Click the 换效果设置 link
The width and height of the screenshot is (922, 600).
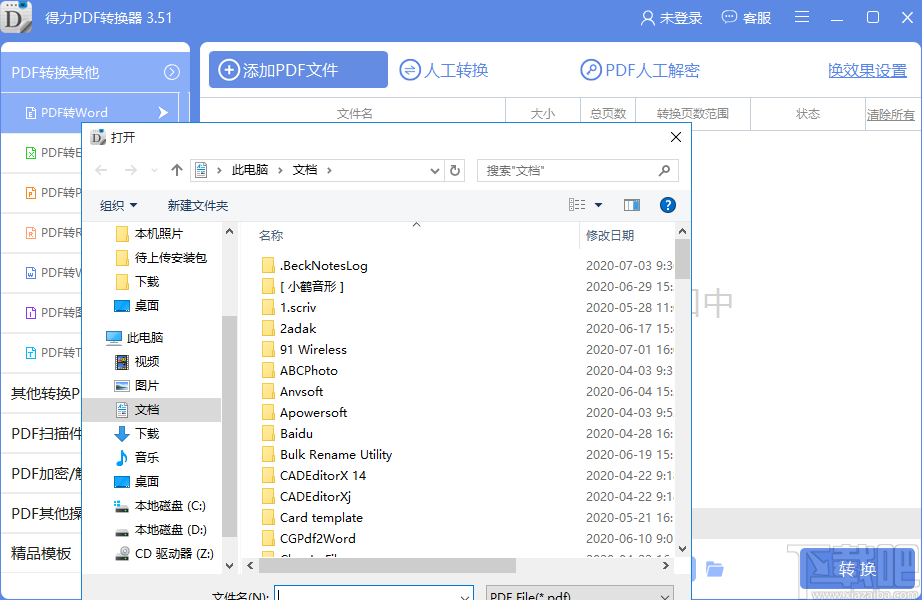pos(867,70)
